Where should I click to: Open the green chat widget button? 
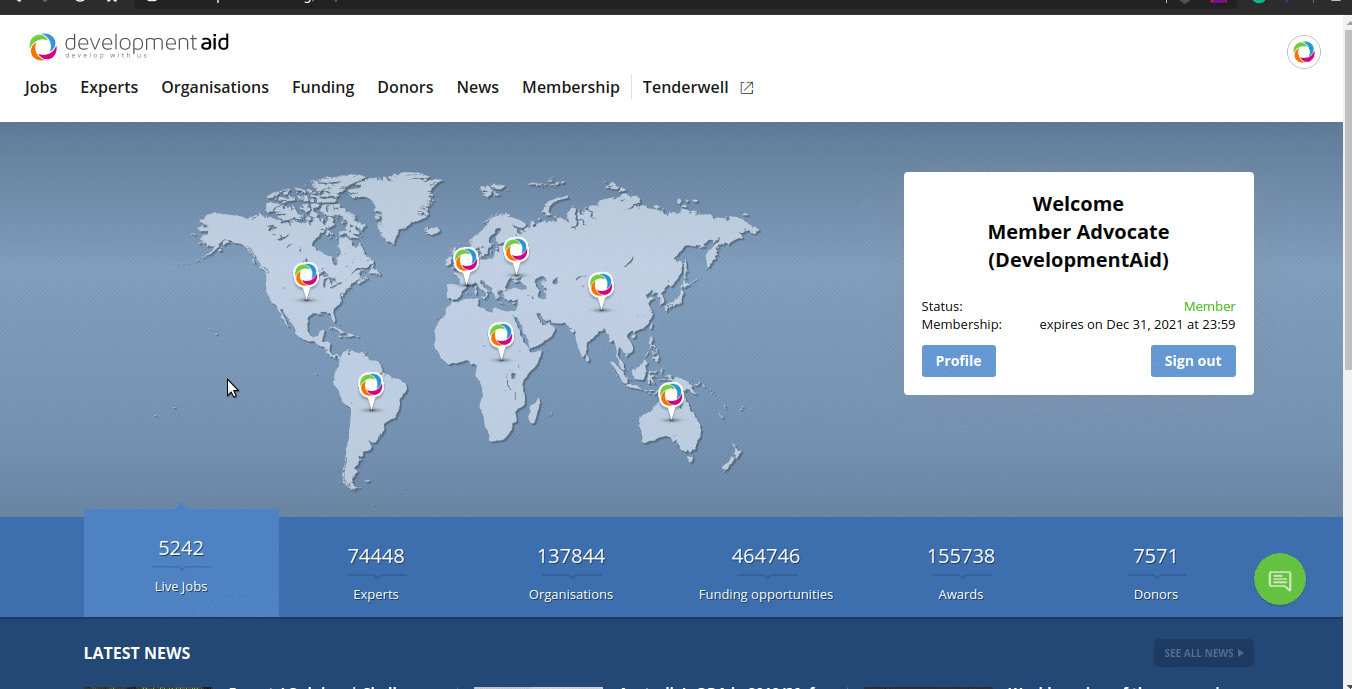[x=1280, y=579]
